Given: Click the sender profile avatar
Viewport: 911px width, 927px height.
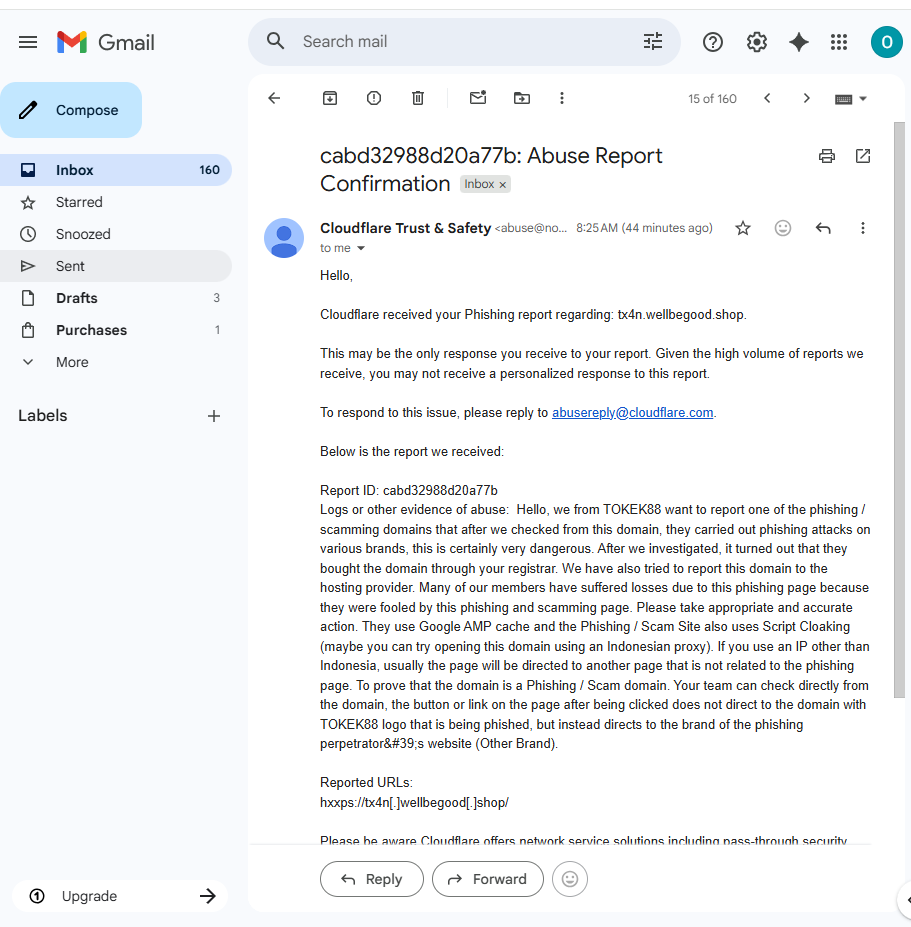Looking at the screenshot, I should (284, 238).
